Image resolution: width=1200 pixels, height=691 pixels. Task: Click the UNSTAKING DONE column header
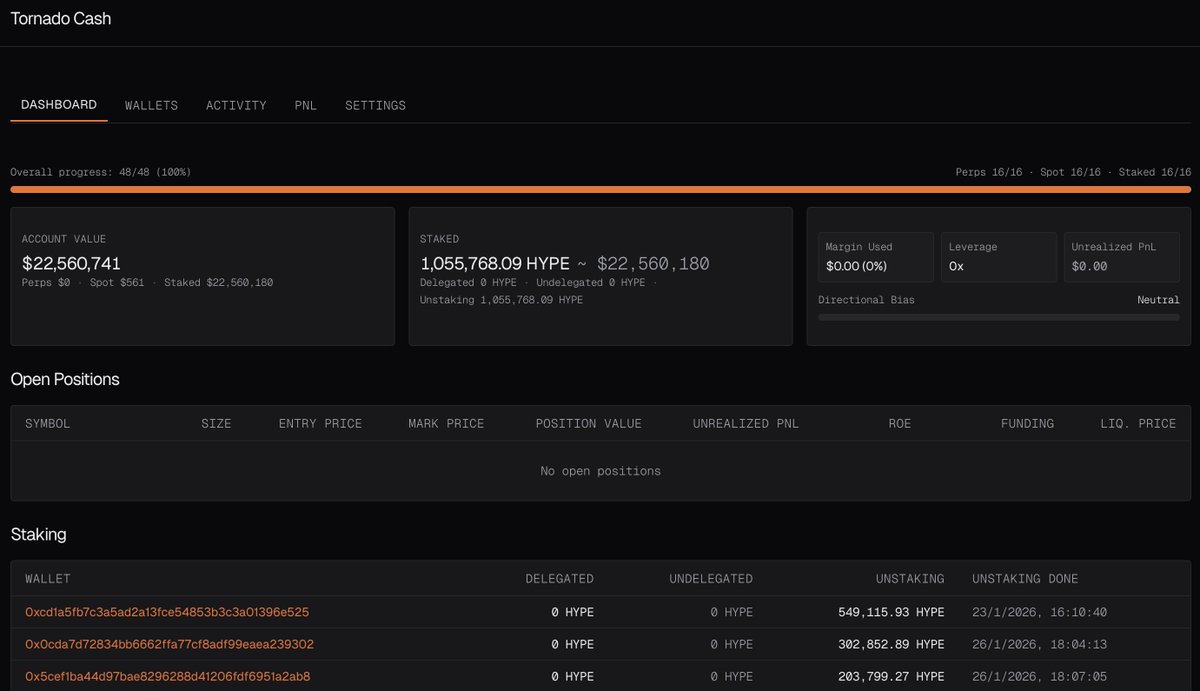point(1025,579)
